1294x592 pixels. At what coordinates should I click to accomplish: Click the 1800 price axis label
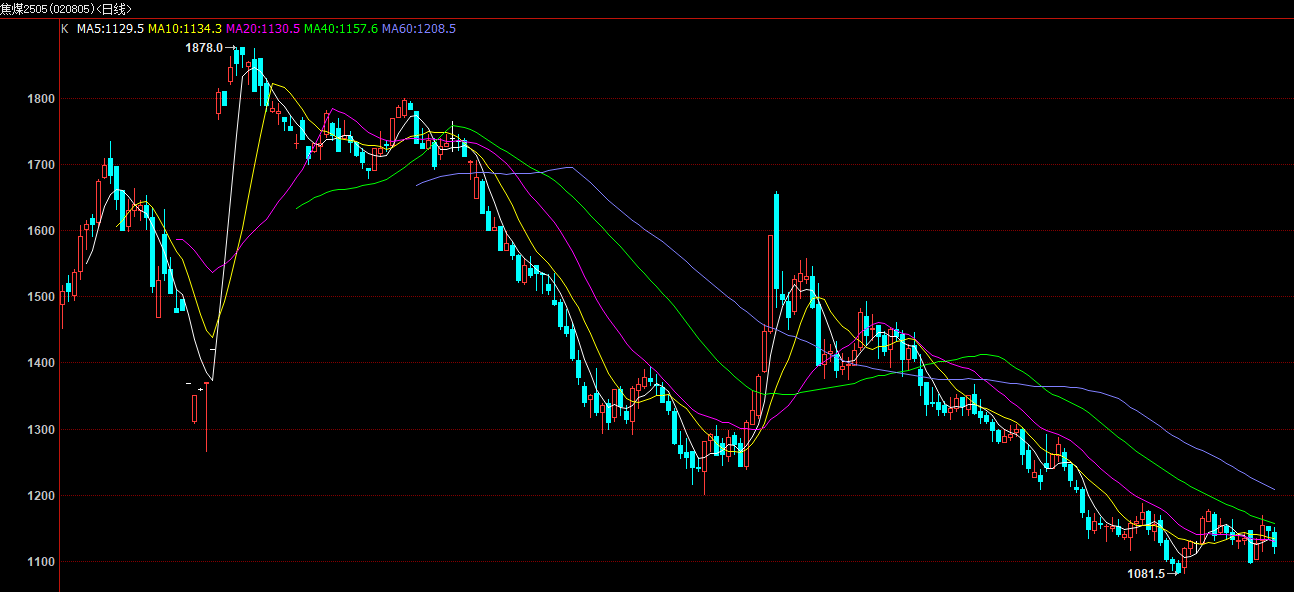tap(42, 99)
